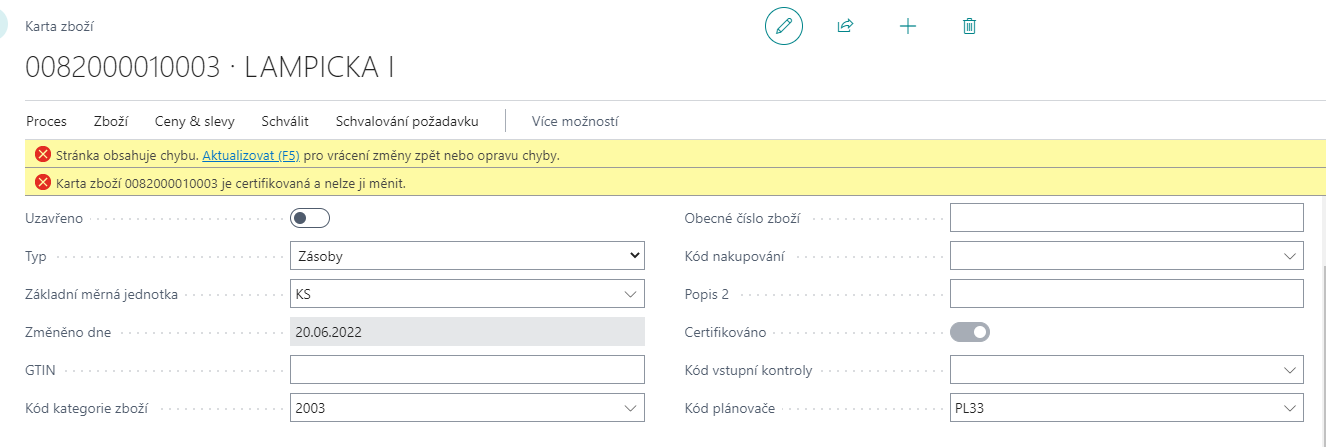This screenshot has height=447, width=1326.
Task: Toggle the Uzavřeno switch
Action: tap(309, 218)
